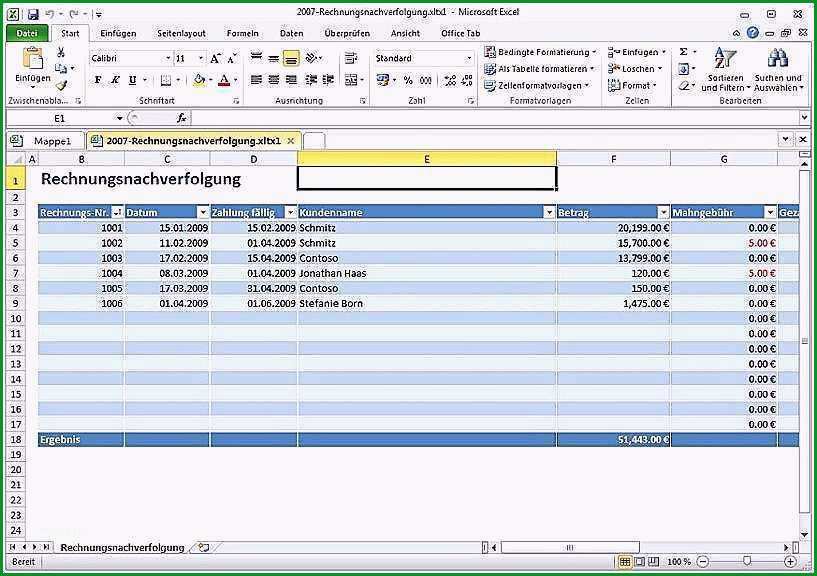Switch to the Einfügen ribbon tab
817x576 pixels.
118,33
